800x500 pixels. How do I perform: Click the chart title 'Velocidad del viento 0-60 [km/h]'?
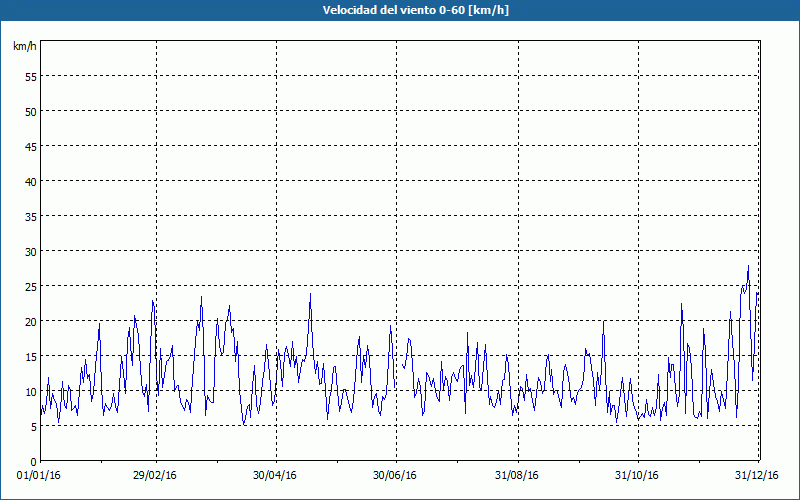416,10
